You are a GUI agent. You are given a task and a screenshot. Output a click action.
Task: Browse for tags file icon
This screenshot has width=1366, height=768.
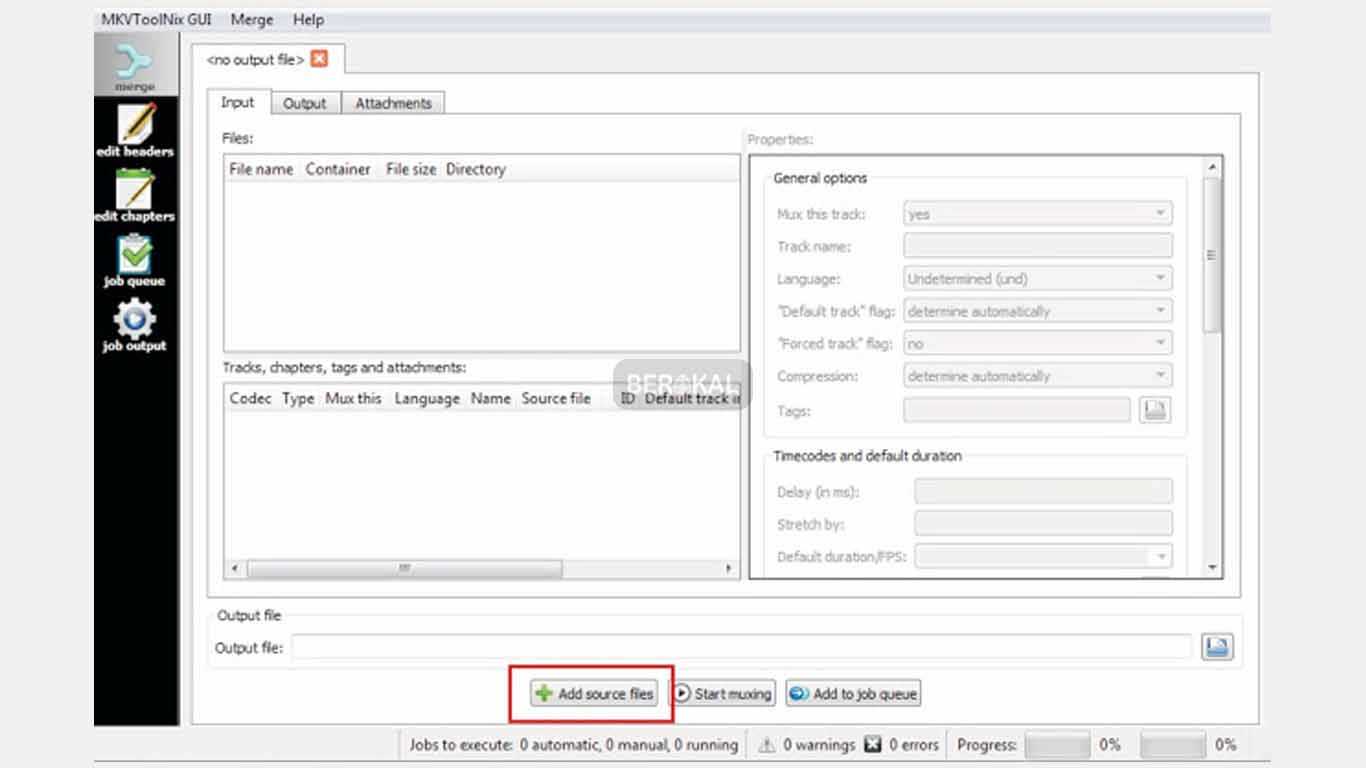click(1155, 410)
